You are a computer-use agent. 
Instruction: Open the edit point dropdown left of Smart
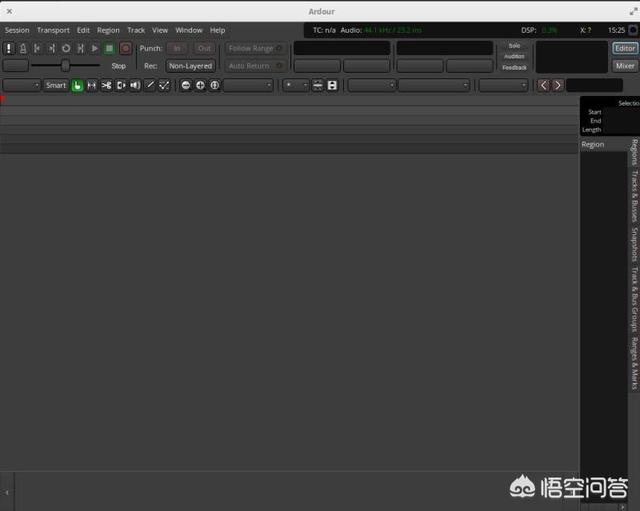tap(21, 86)
